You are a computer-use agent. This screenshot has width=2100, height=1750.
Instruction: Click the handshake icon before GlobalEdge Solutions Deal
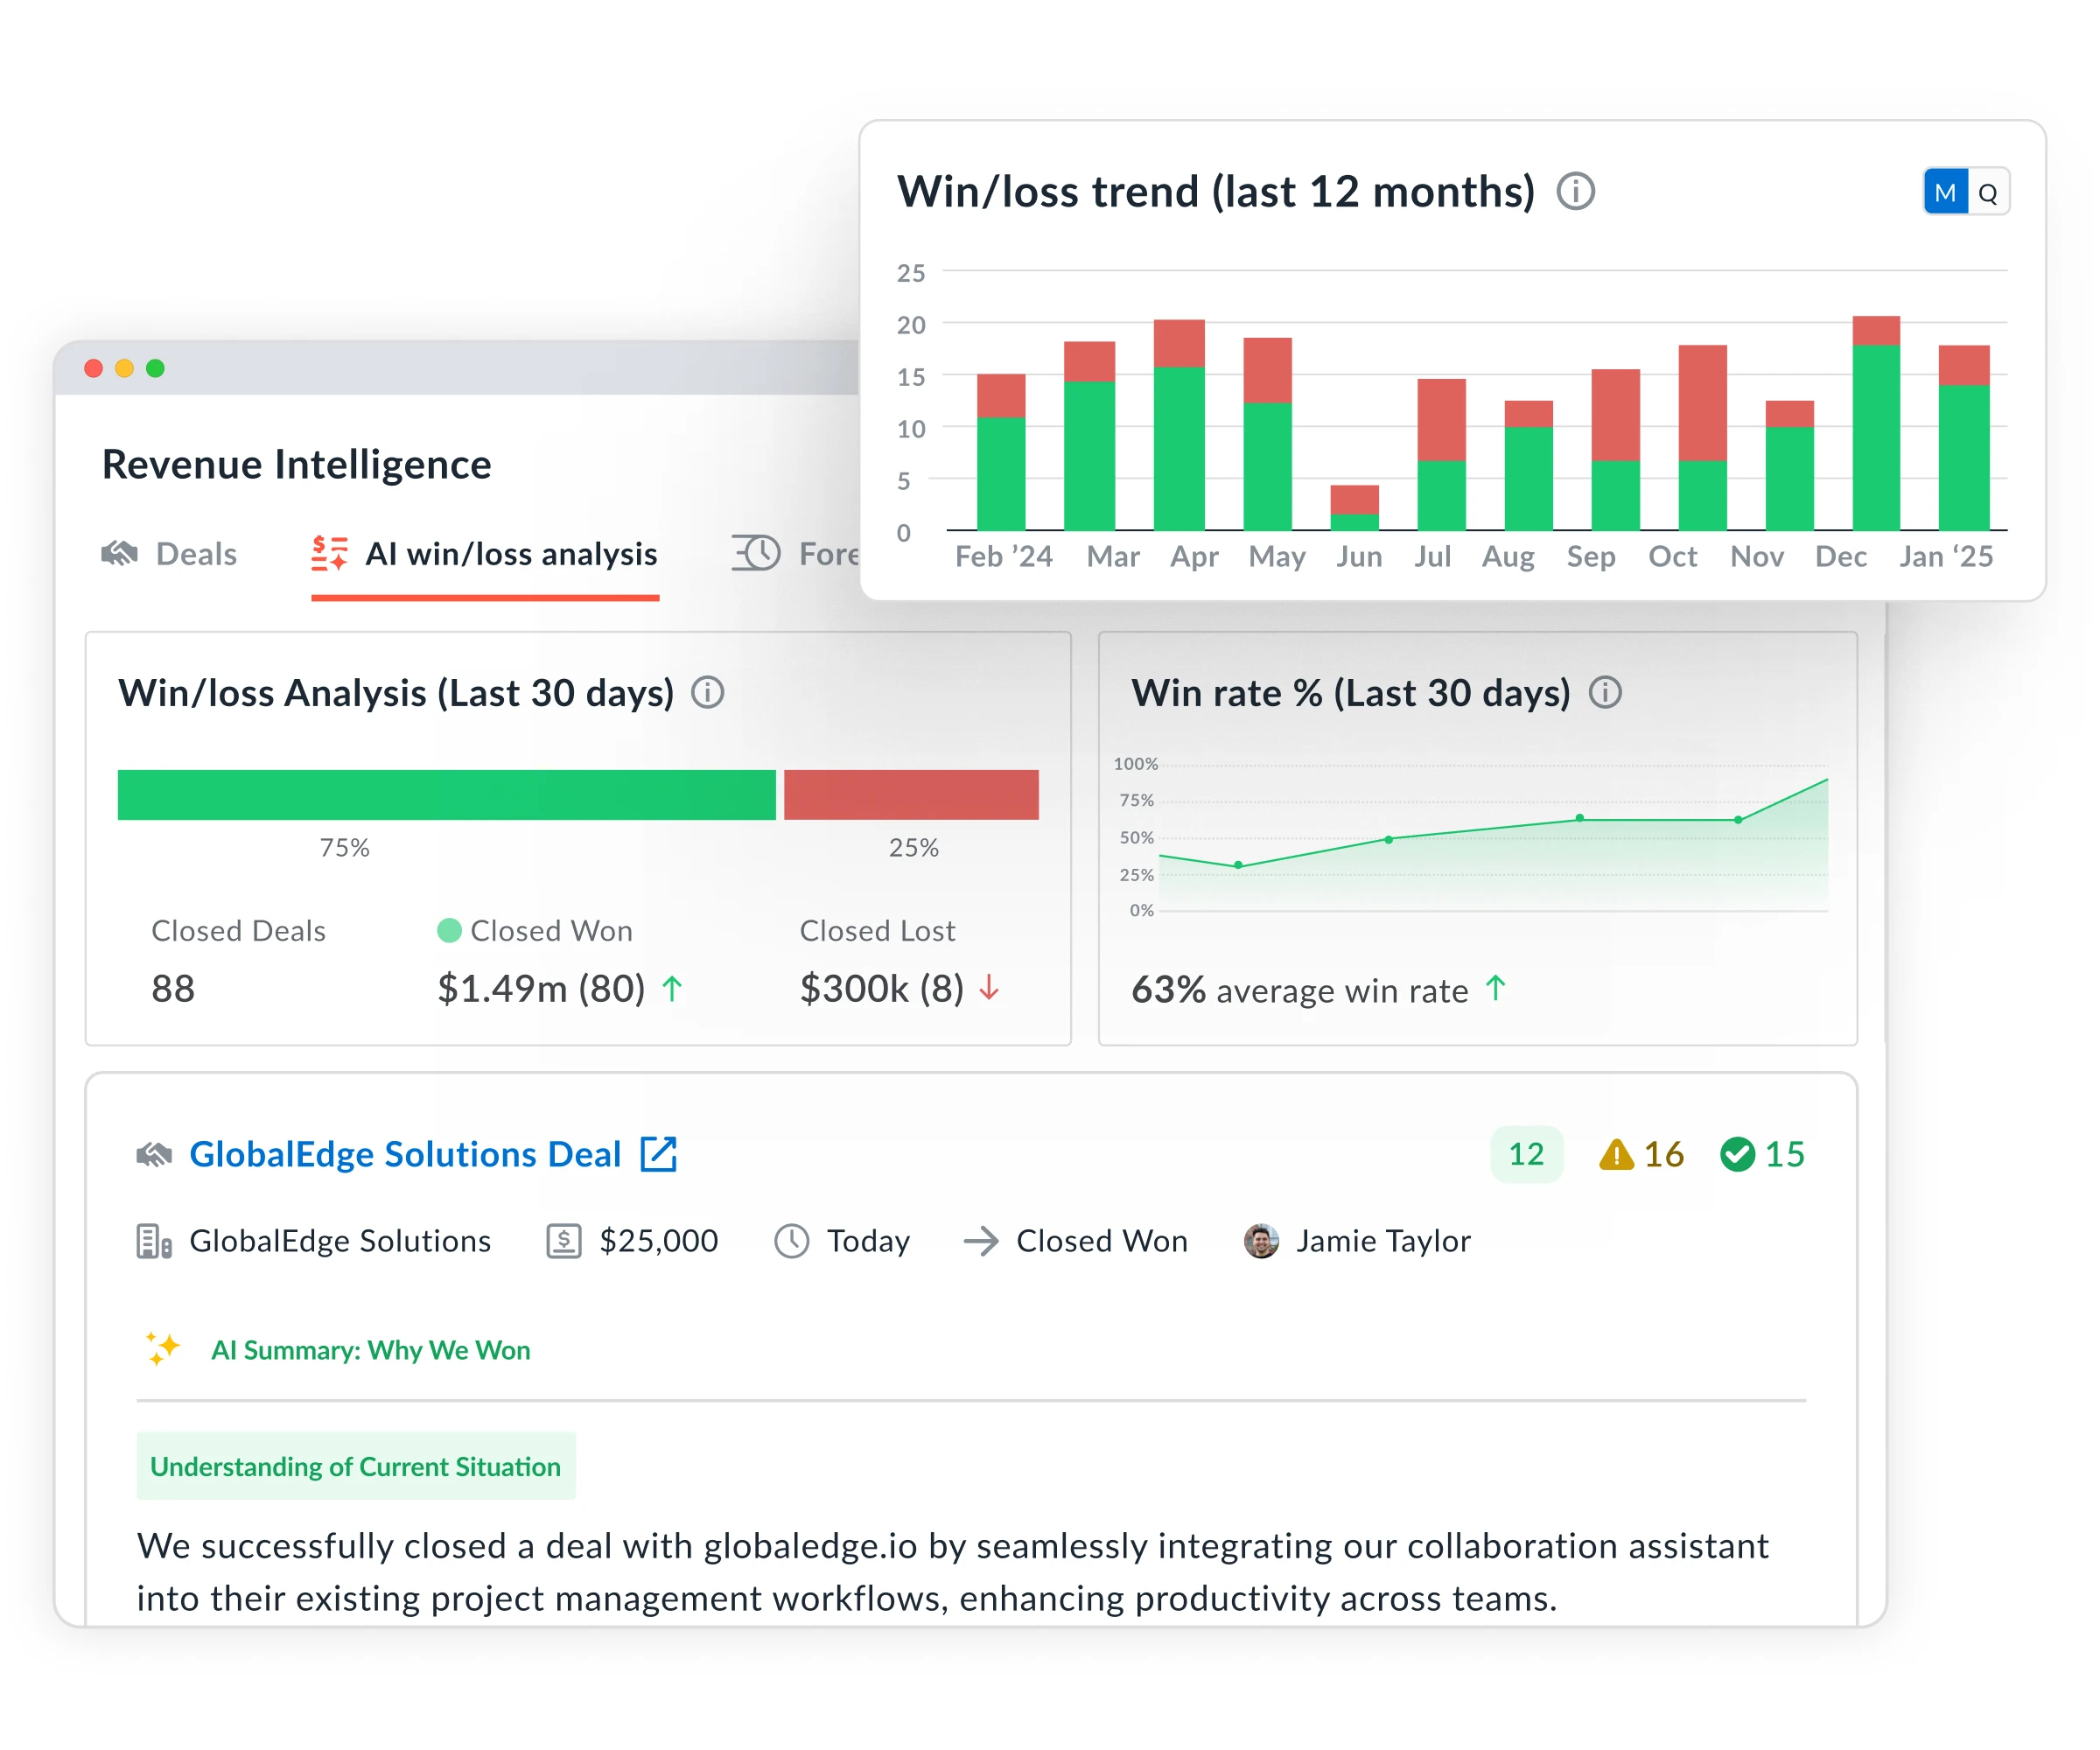tap(154, 1155)
